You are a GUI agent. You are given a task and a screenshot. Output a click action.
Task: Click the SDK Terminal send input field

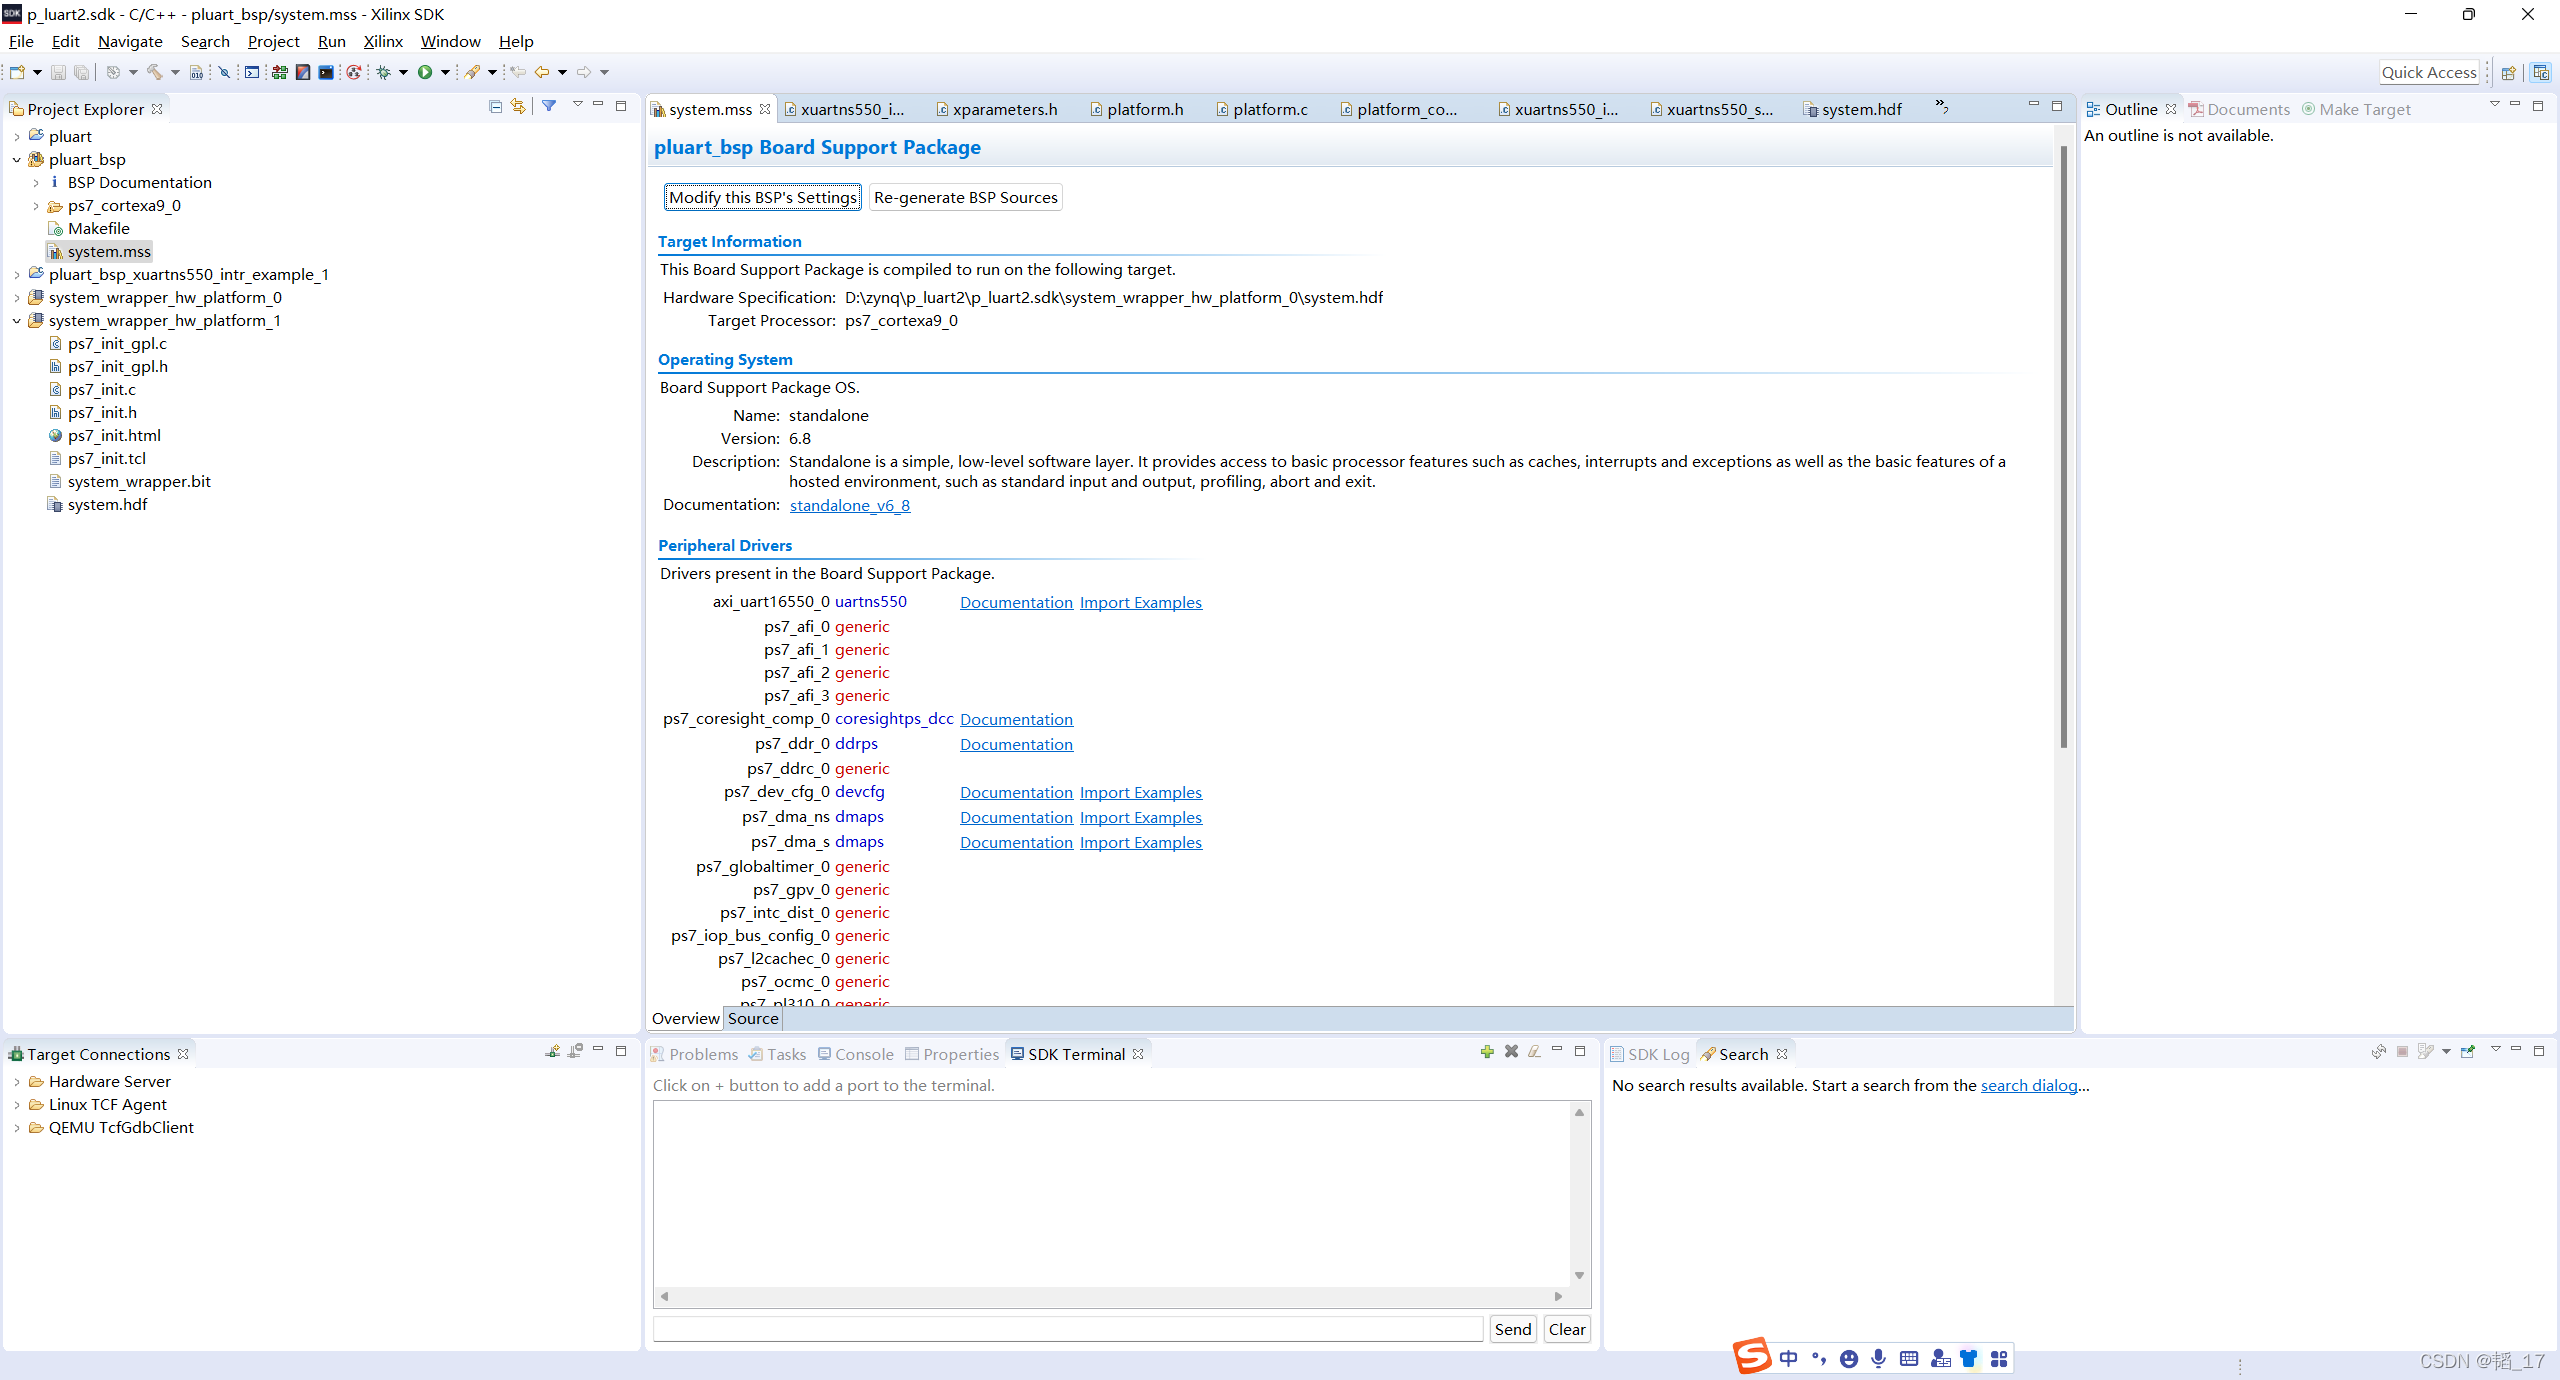[x=1067, y=1329]
